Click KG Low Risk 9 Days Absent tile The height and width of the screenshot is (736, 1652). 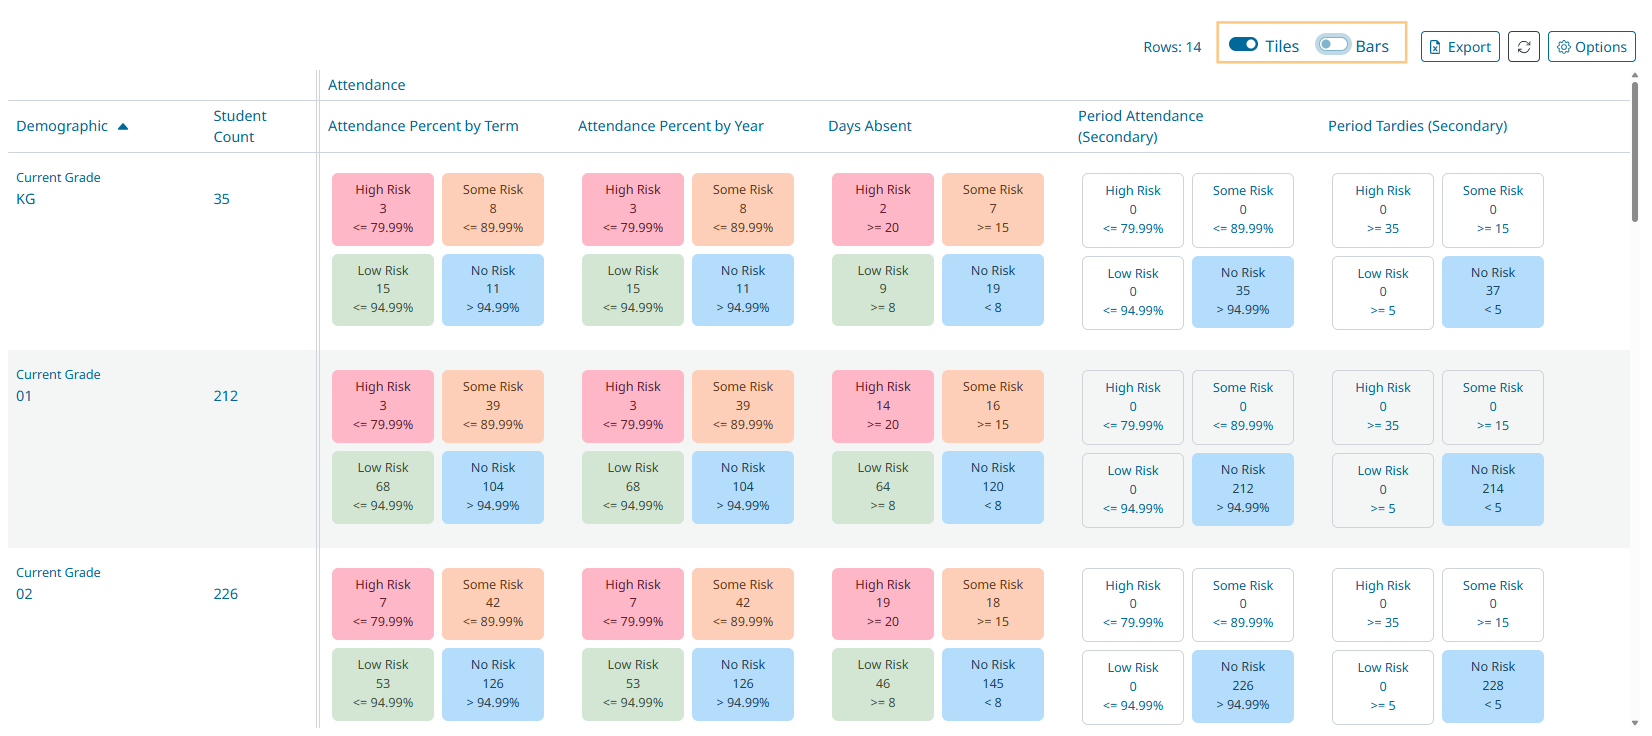click(882, 289)
